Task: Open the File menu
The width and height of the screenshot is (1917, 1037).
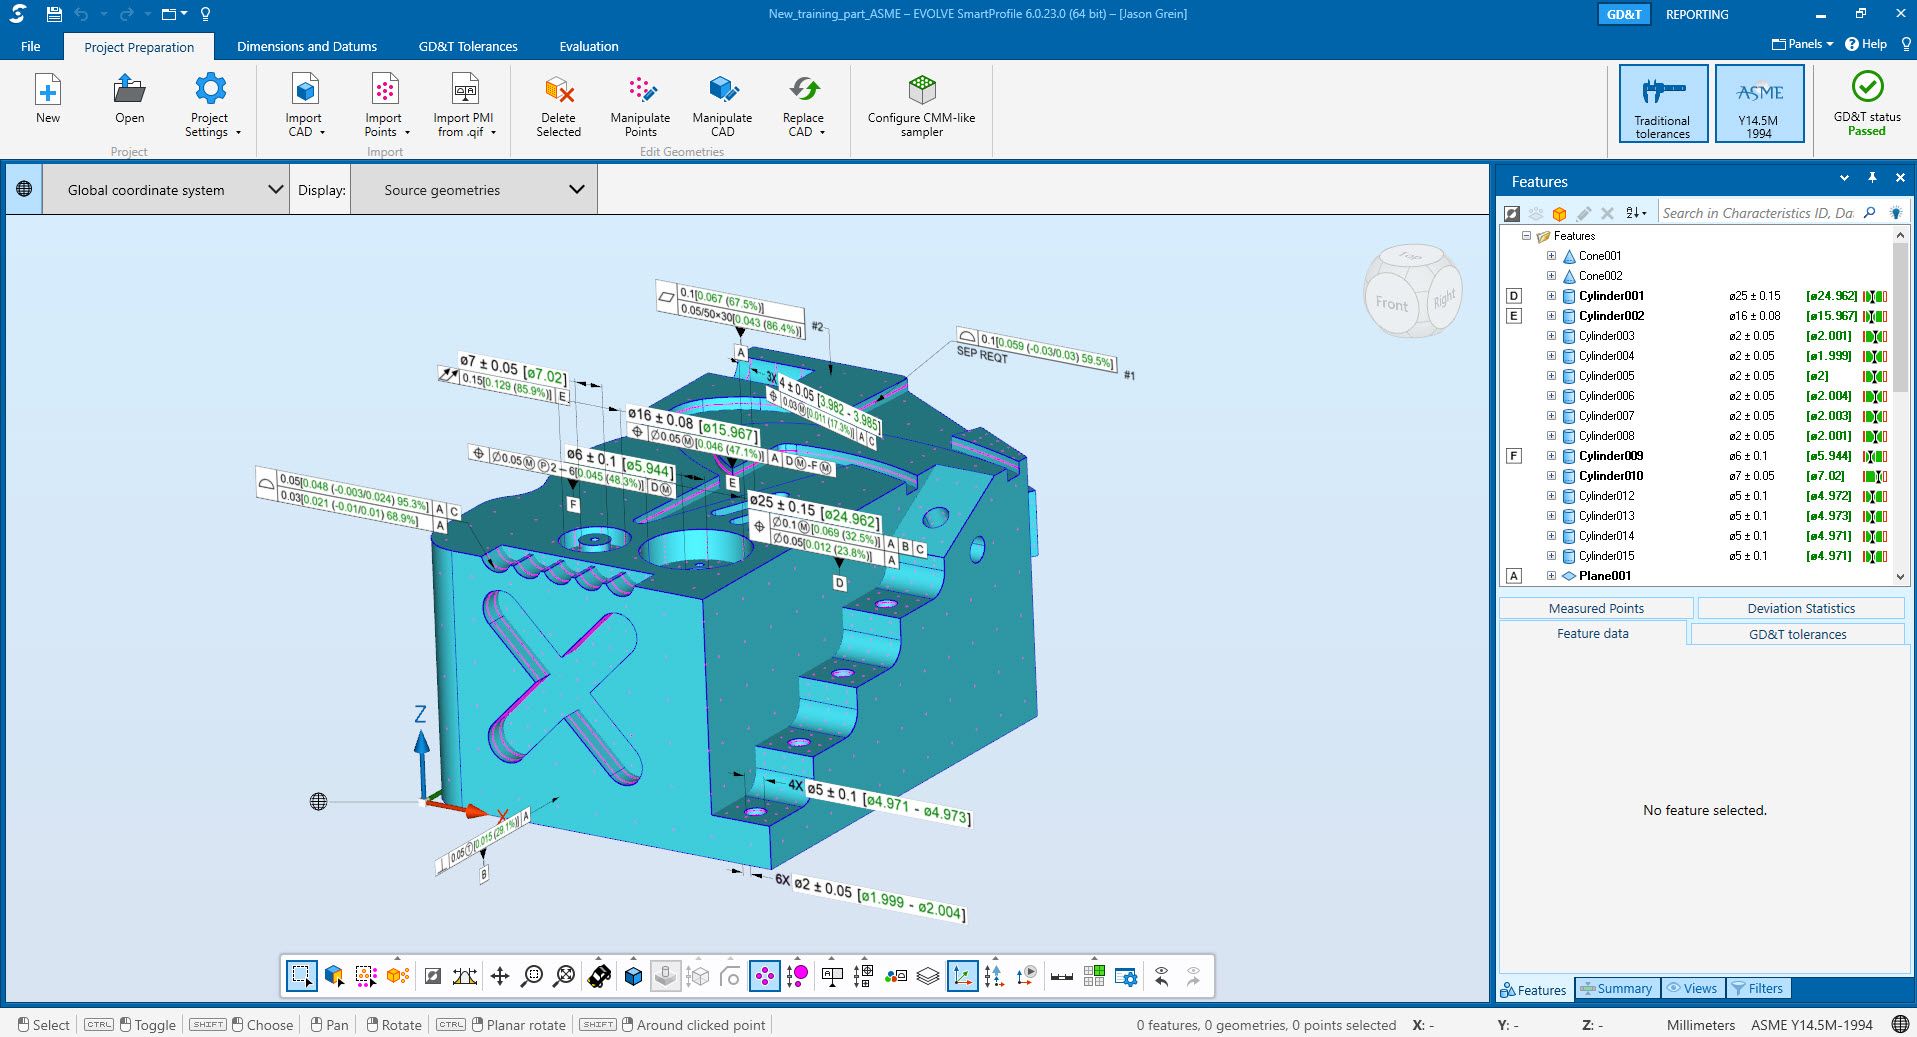Action: pyautogui.click(x=30, y=46)
